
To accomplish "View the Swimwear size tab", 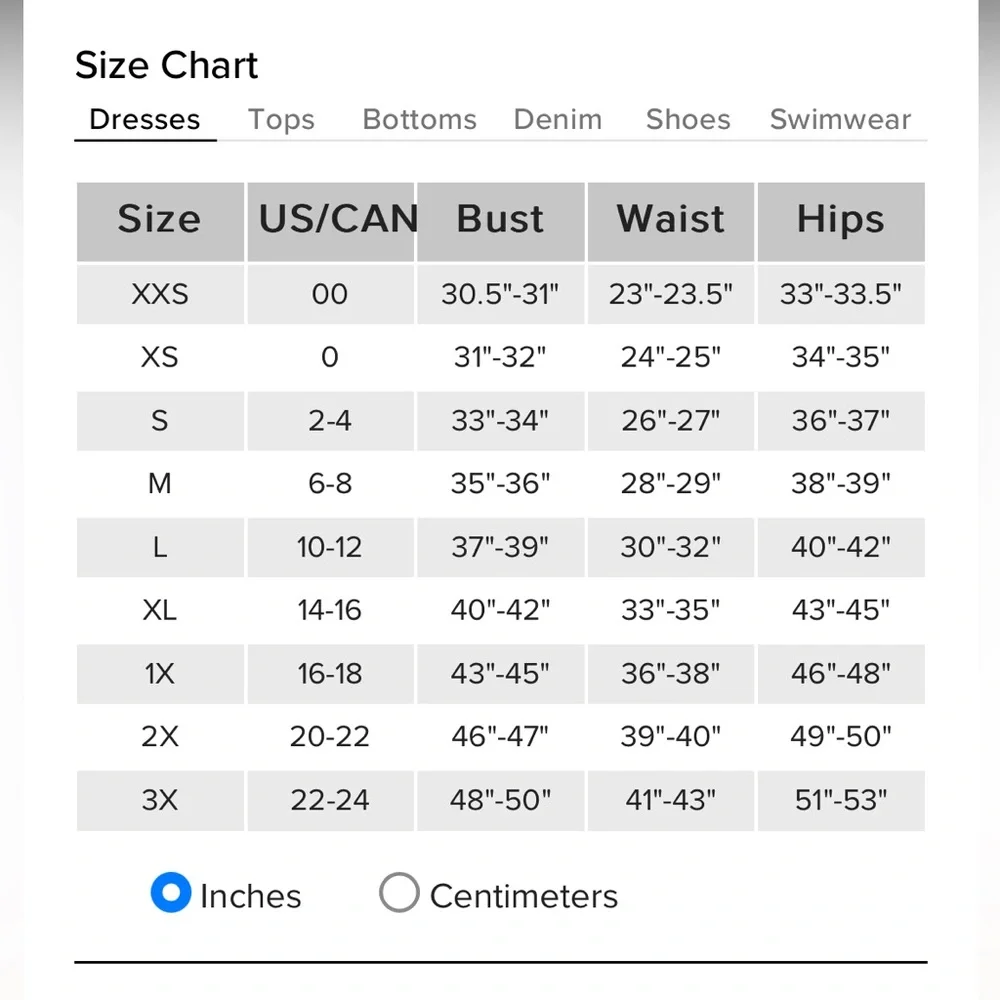I will [841, 119].
